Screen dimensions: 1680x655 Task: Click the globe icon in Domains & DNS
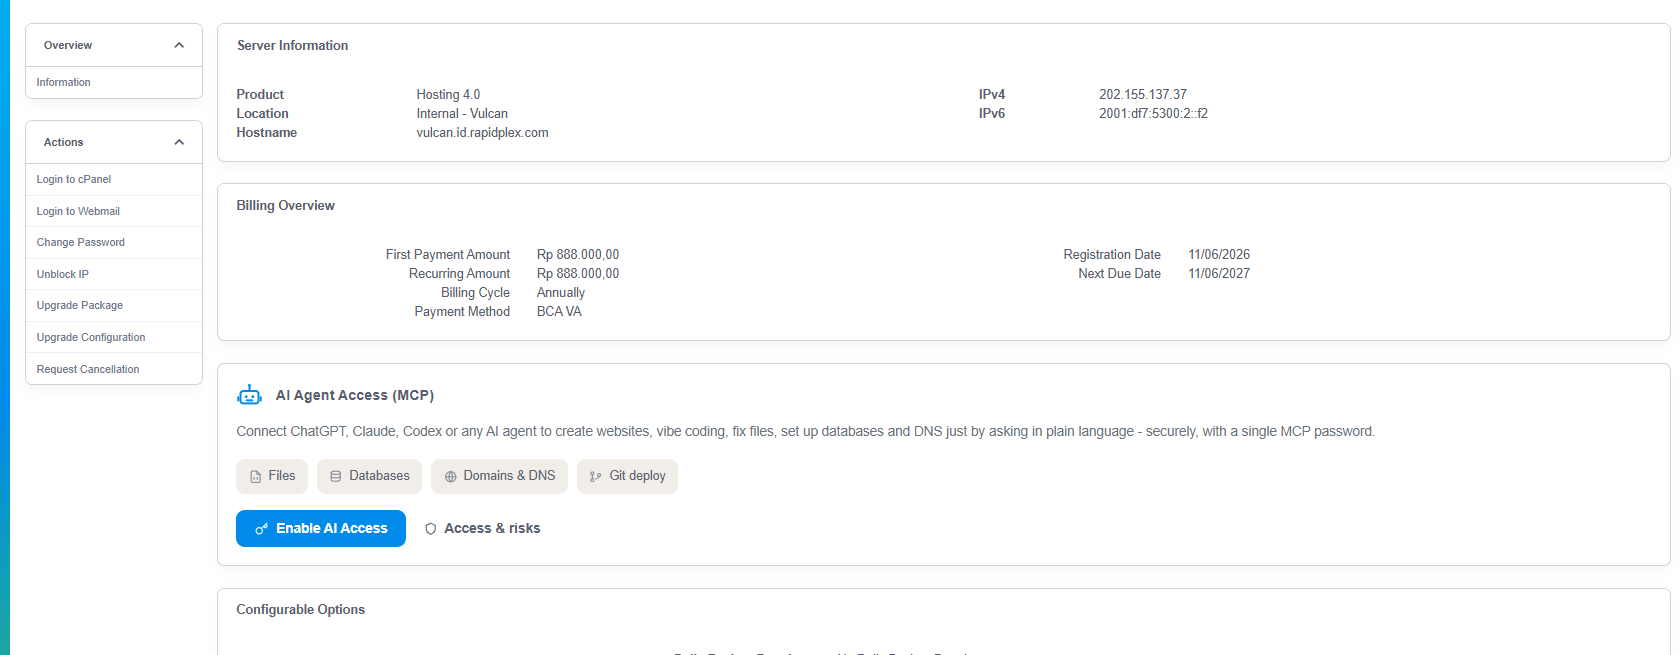click(x=451, y=477)
